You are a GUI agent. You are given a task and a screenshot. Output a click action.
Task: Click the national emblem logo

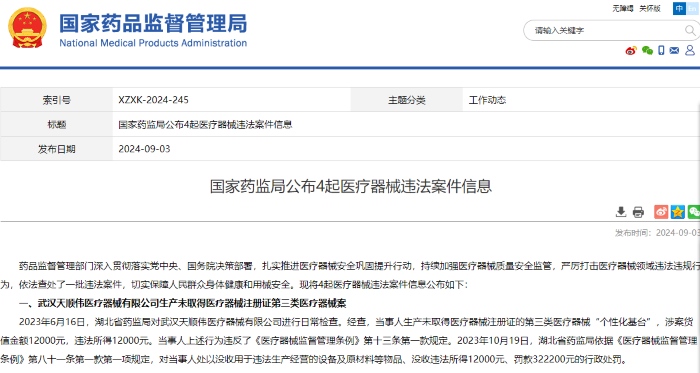[x=27, y=28]
